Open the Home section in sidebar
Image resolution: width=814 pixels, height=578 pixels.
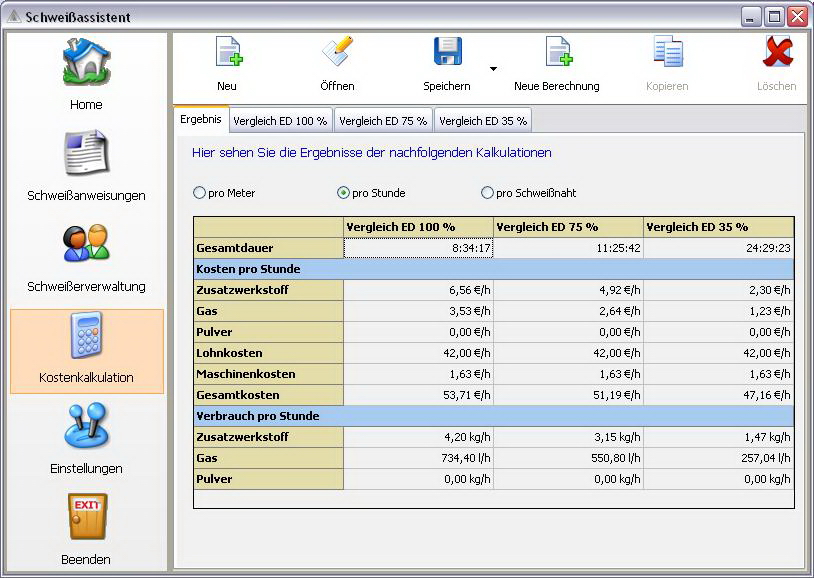86,62
